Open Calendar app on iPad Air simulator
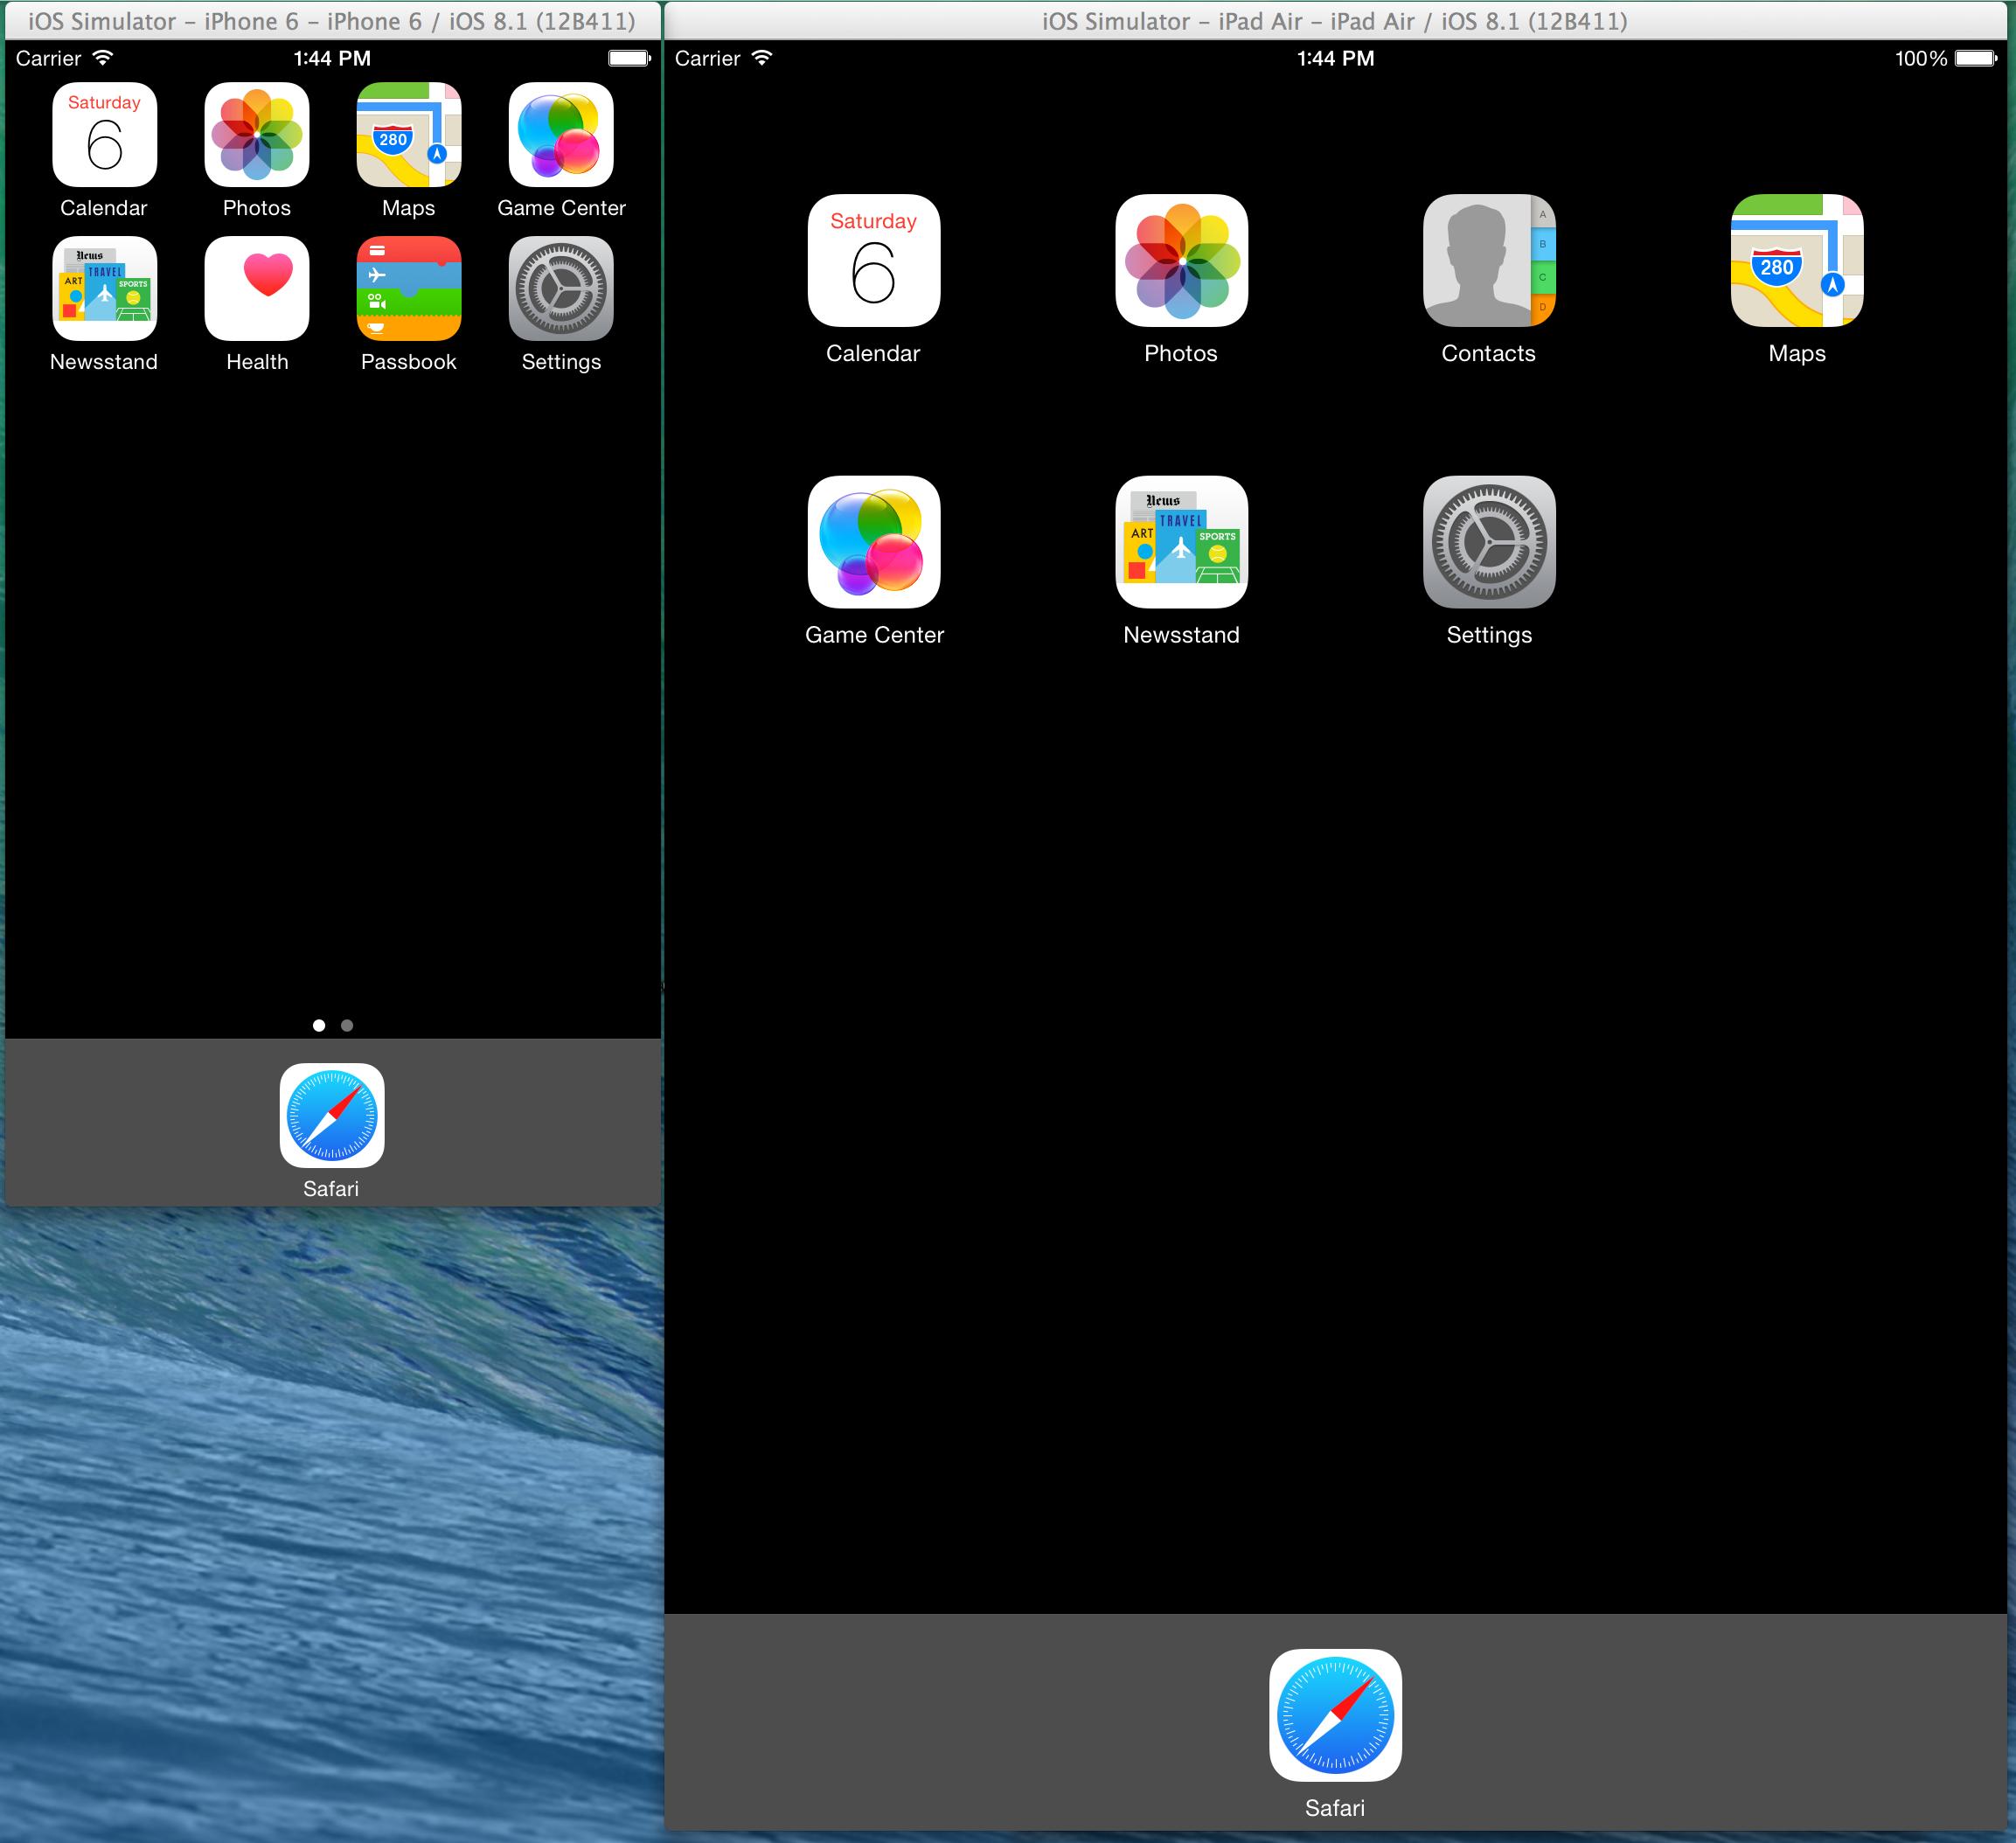Viewport: 2016px width, 1843px height. (874, 260)
